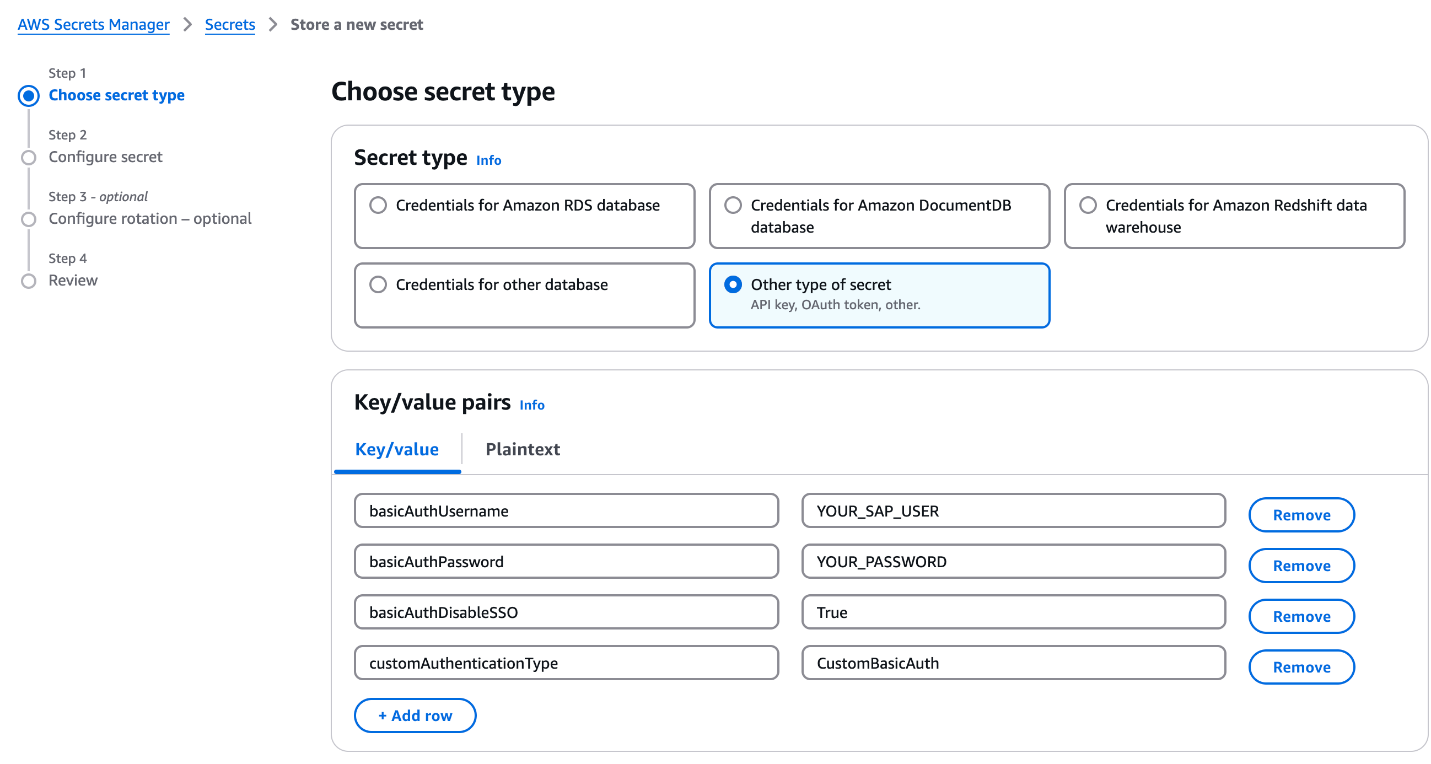Select Credentials for Amazon Redshift data warehouse
The image size is (1431, 764).
tap(1088, 205)
